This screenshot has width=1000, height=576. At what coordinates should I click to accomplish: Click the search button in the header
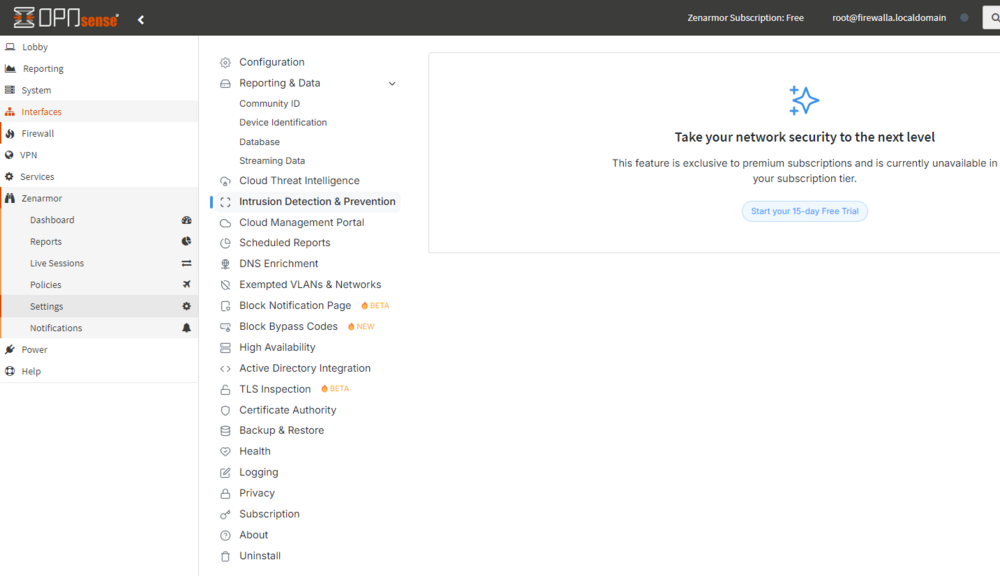click(x=992, y=18)
